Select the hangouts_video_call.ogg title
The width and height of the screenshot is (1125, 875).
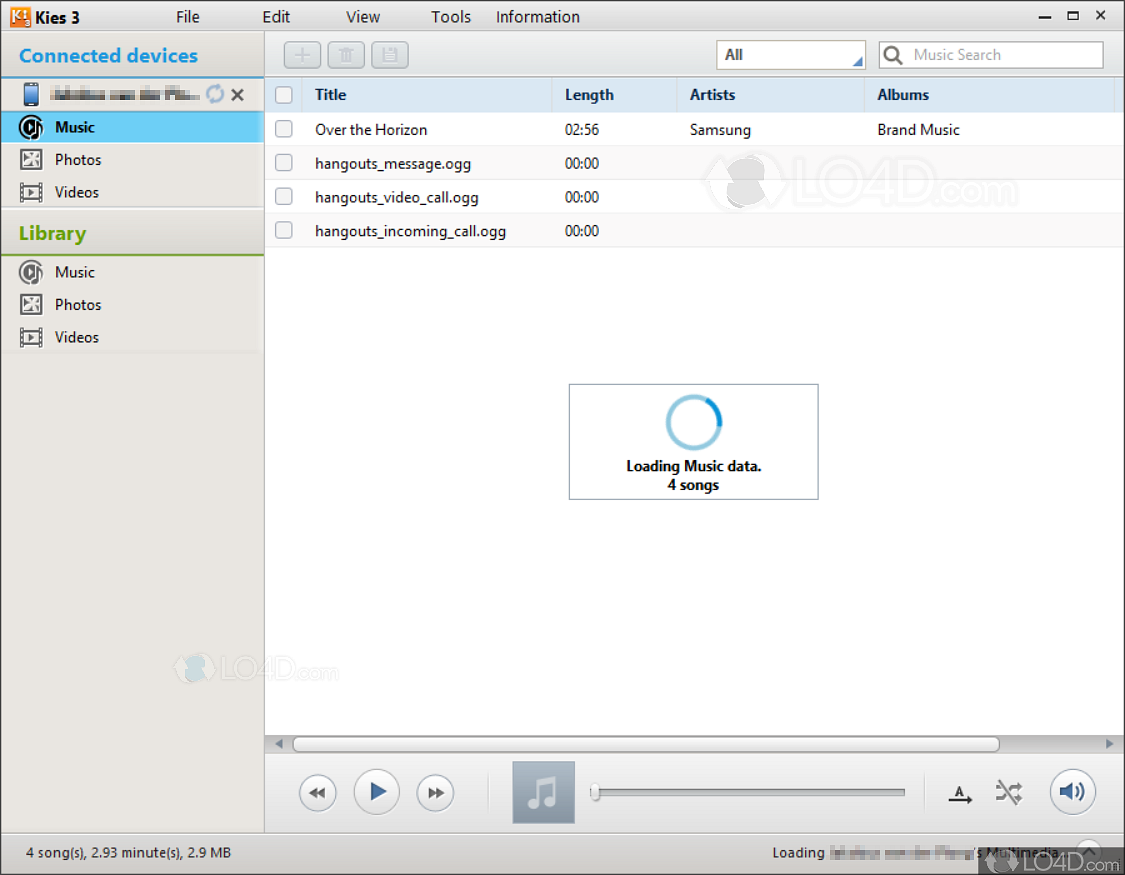(396, 197)
